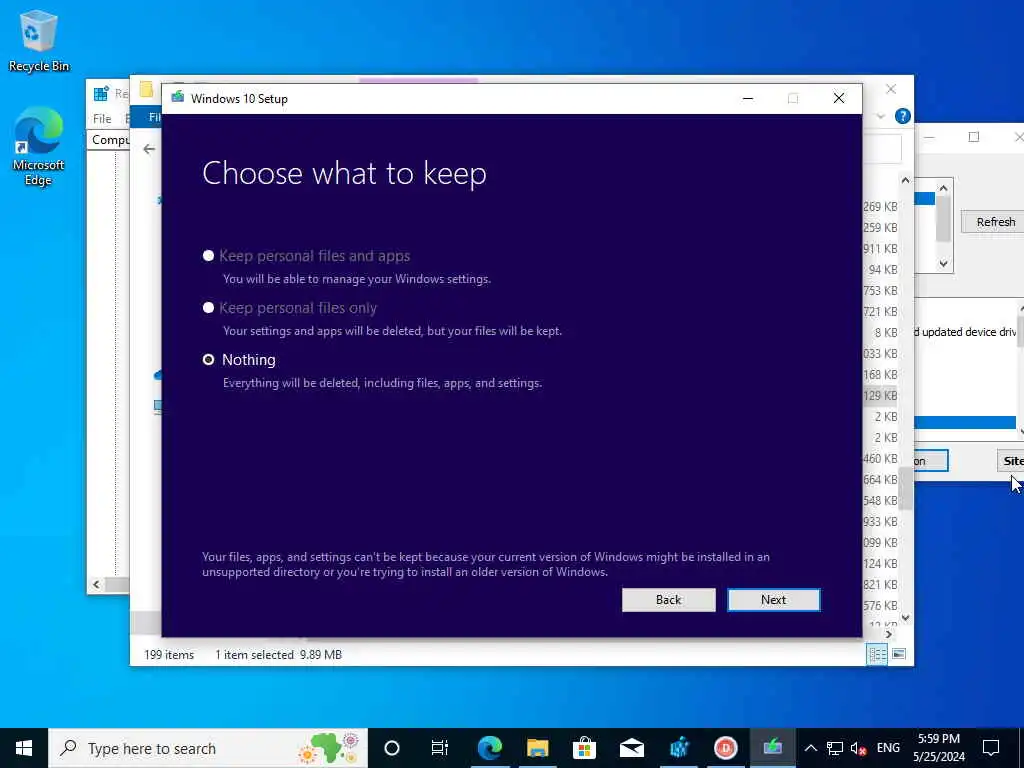Open the network tray icon
This screenshot has width=1024, height=768.
point(835,748)
